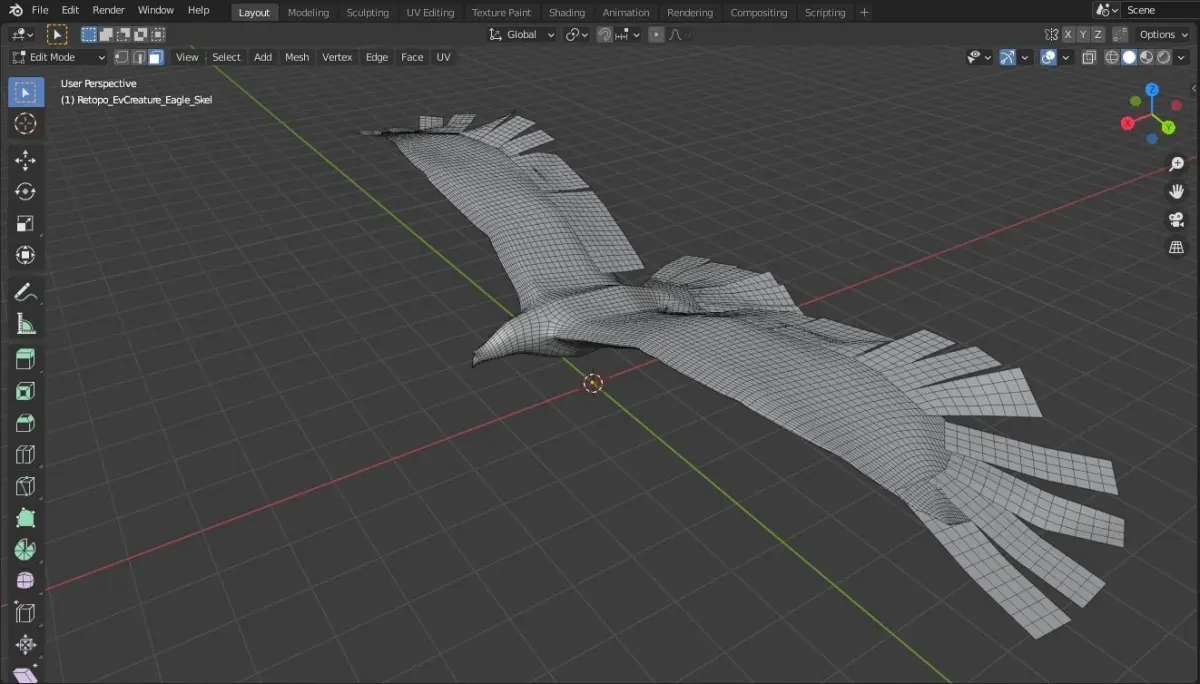Image resolution: width=1200 pixels, height=684 pixels.
Task: Switch to the Shading tab
Action: pos(567,12)
